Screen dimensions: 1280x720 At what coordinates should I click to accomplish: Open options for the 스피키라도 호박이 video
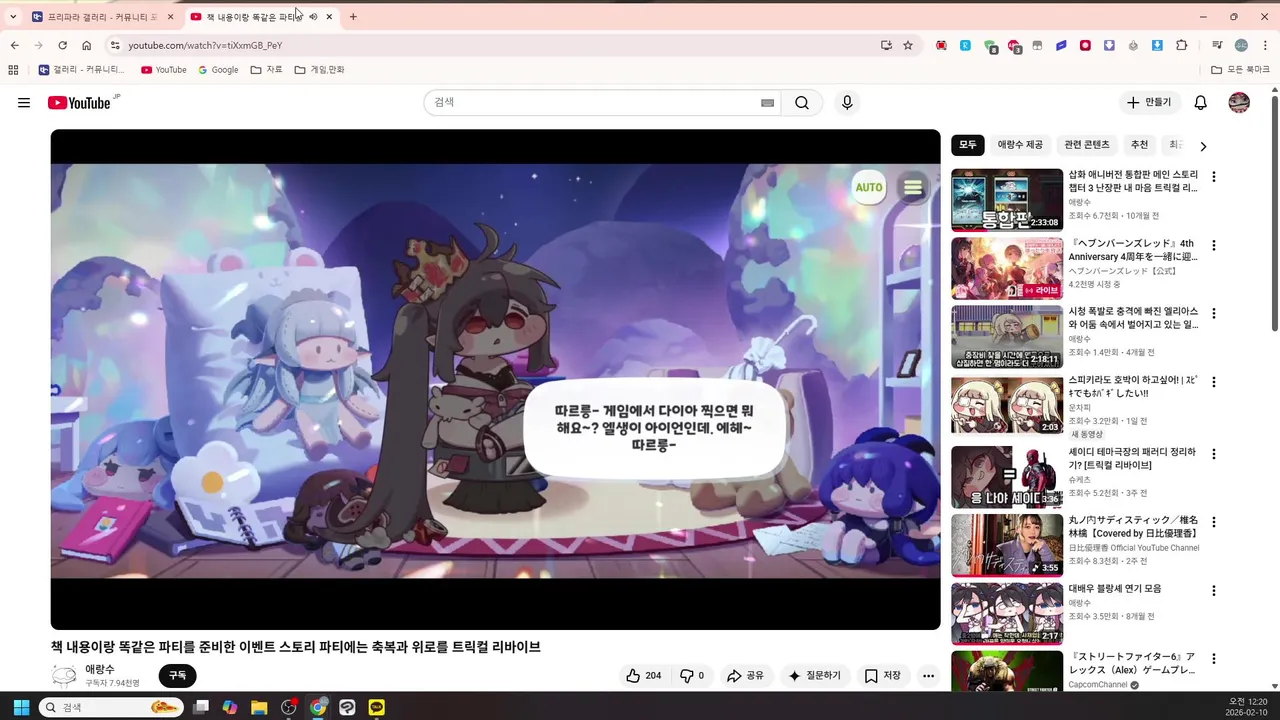tap(1214, 382)
